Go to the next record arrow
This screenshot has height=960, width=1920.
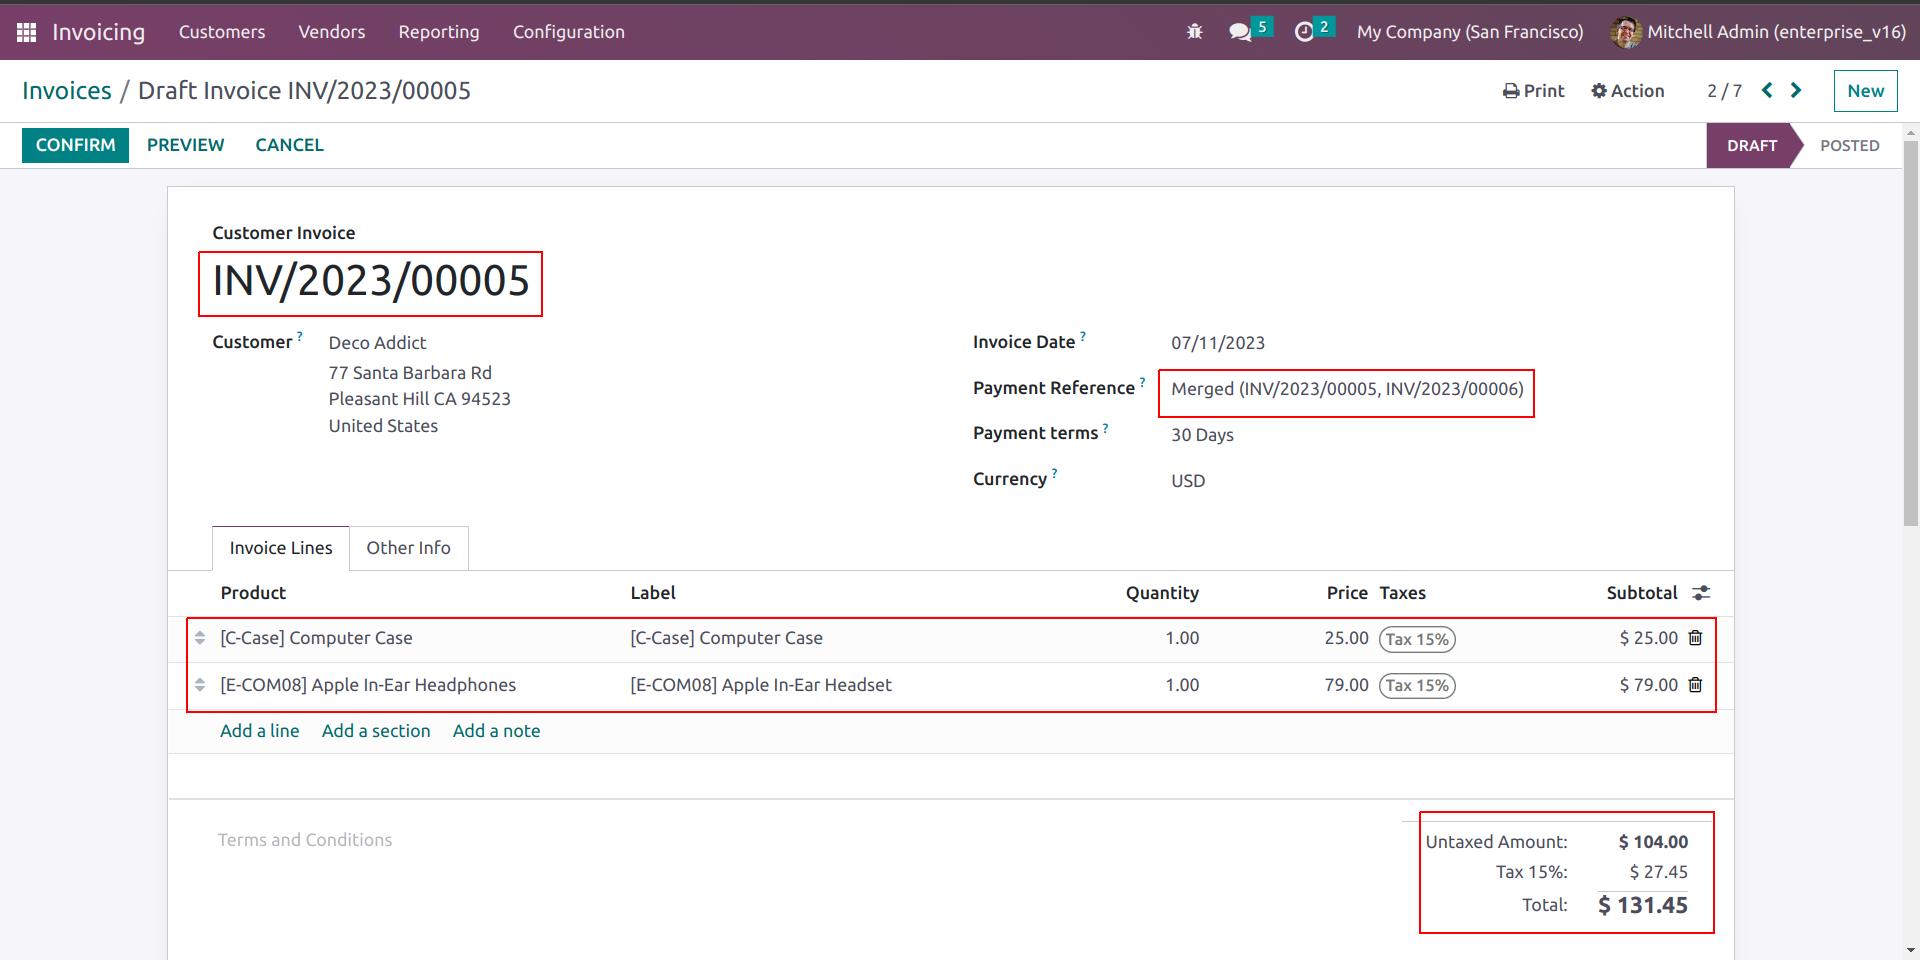click(x=1796, y=90)
